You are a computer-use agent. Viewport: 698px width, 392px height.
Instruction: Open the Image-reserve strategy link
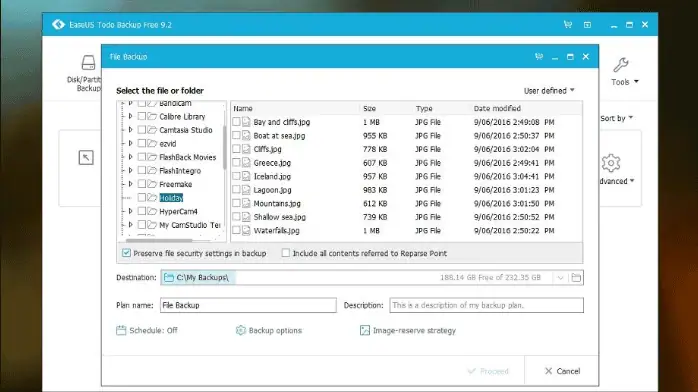point(414,330)
